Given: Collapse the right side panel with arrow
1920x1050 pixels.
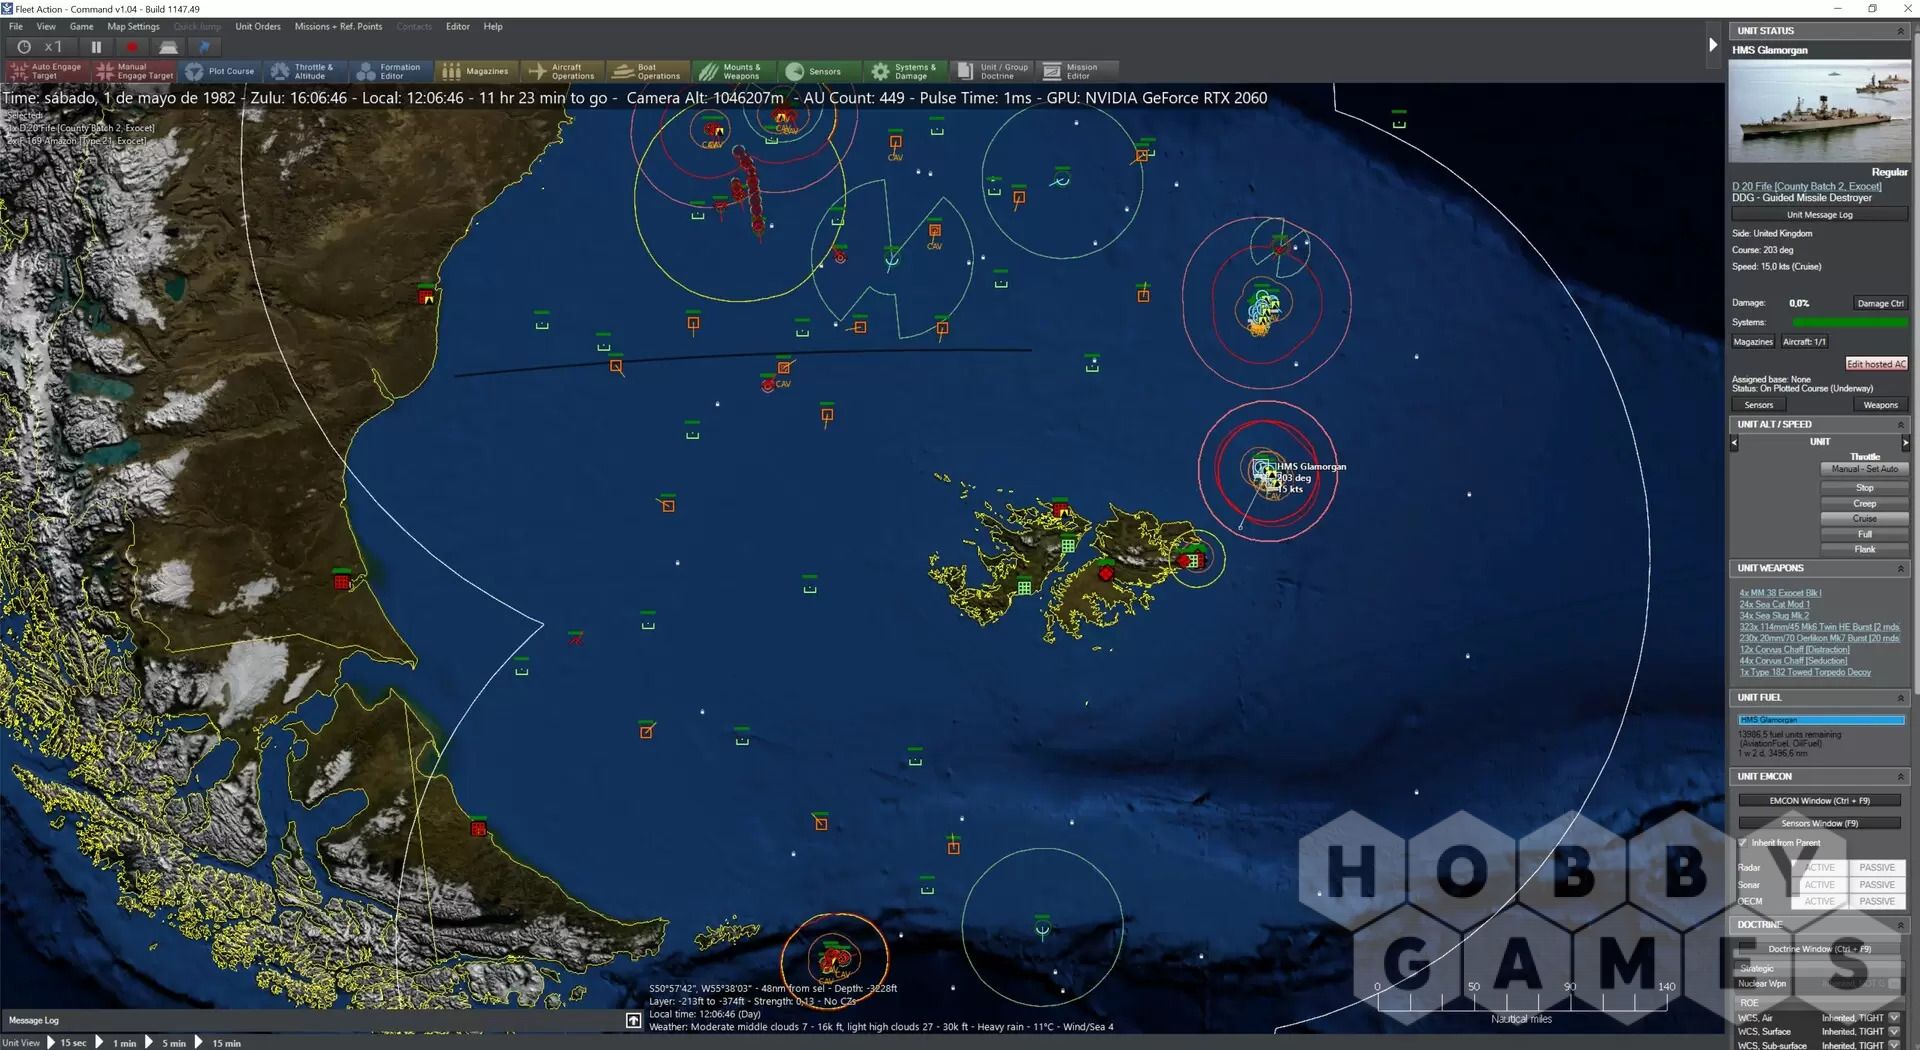Looking at the screenshot, I should 1713,45.
